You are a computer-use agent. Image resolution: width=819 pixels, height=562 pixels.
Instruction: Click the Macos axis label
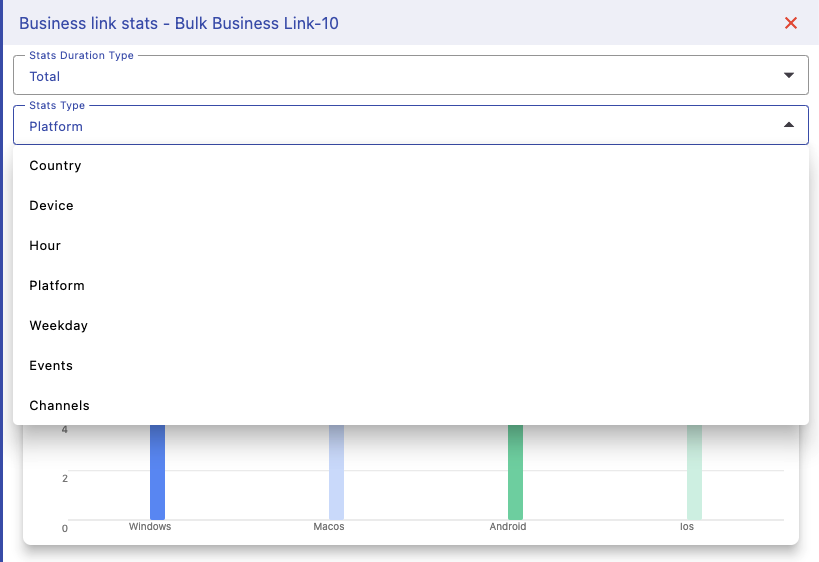point(329,527)
